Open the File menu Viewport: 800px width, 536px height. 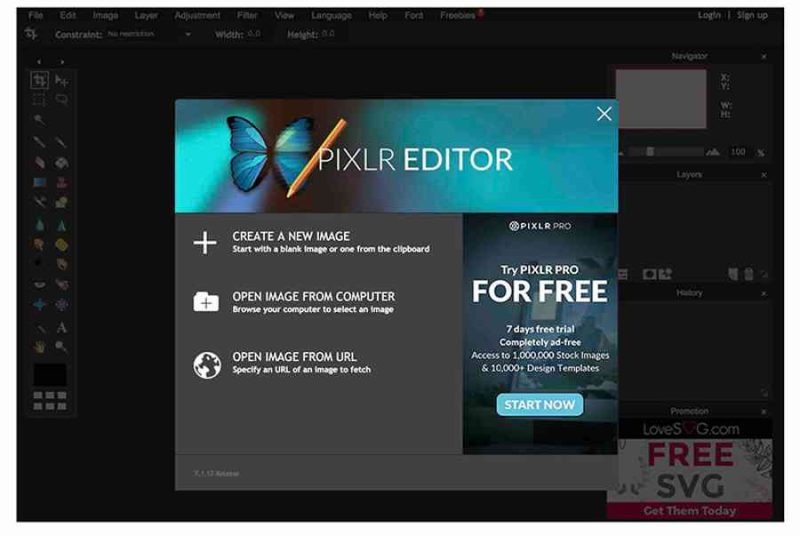36,15
